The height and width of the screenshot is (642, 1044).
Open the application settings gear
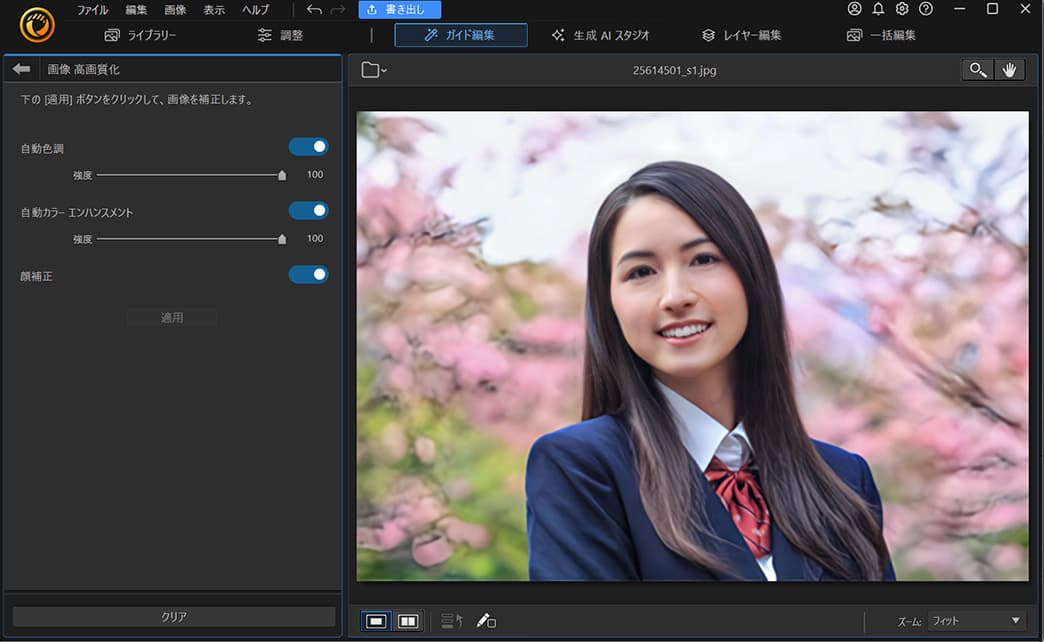coord(901,9)
